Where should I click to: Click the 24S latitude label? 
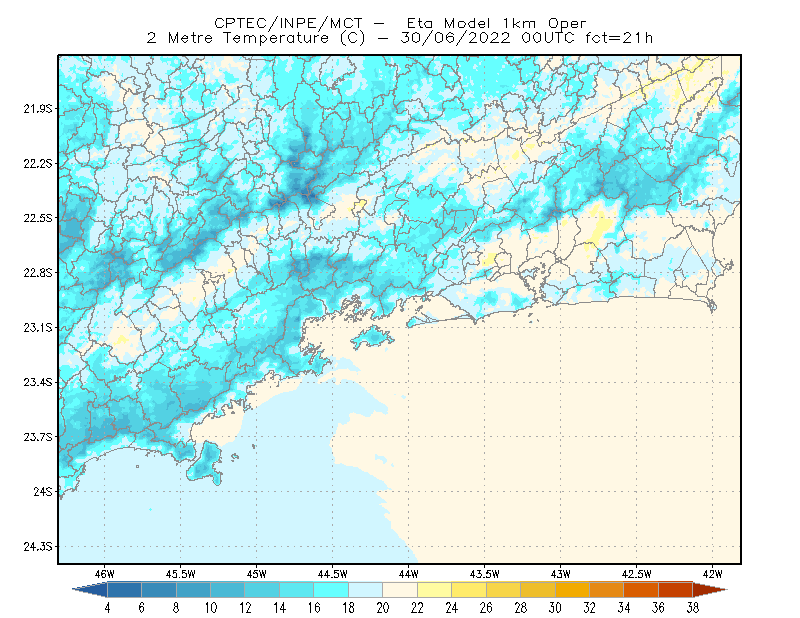[x=43, y=491]
